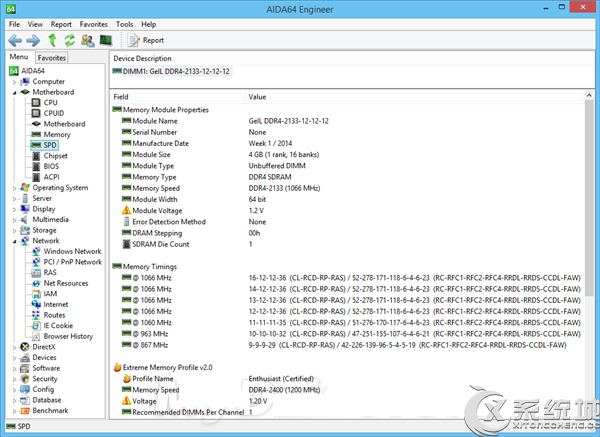
Task: Collapse the Network tree node
Action: (x=15, y=241)
